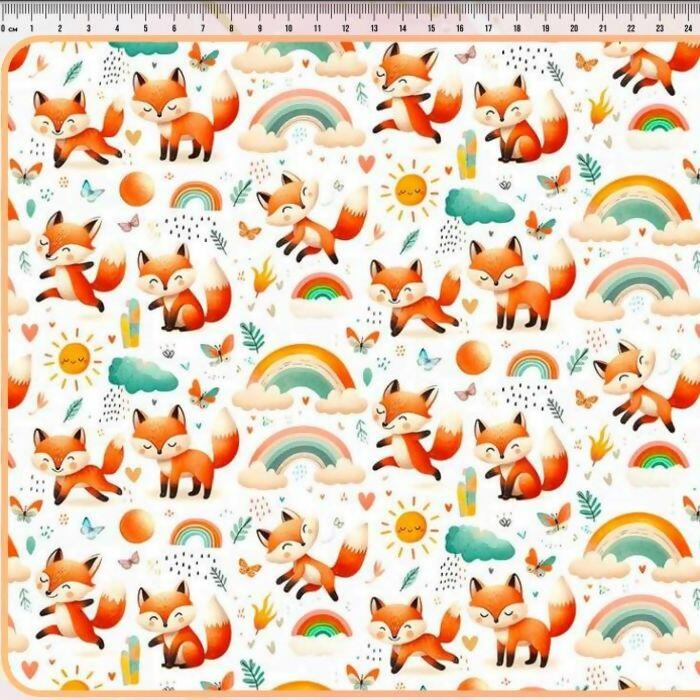Click the fox nearest the 17 cm mark
The height and width of the screenshot is (700, 700).
pos(510,115)
